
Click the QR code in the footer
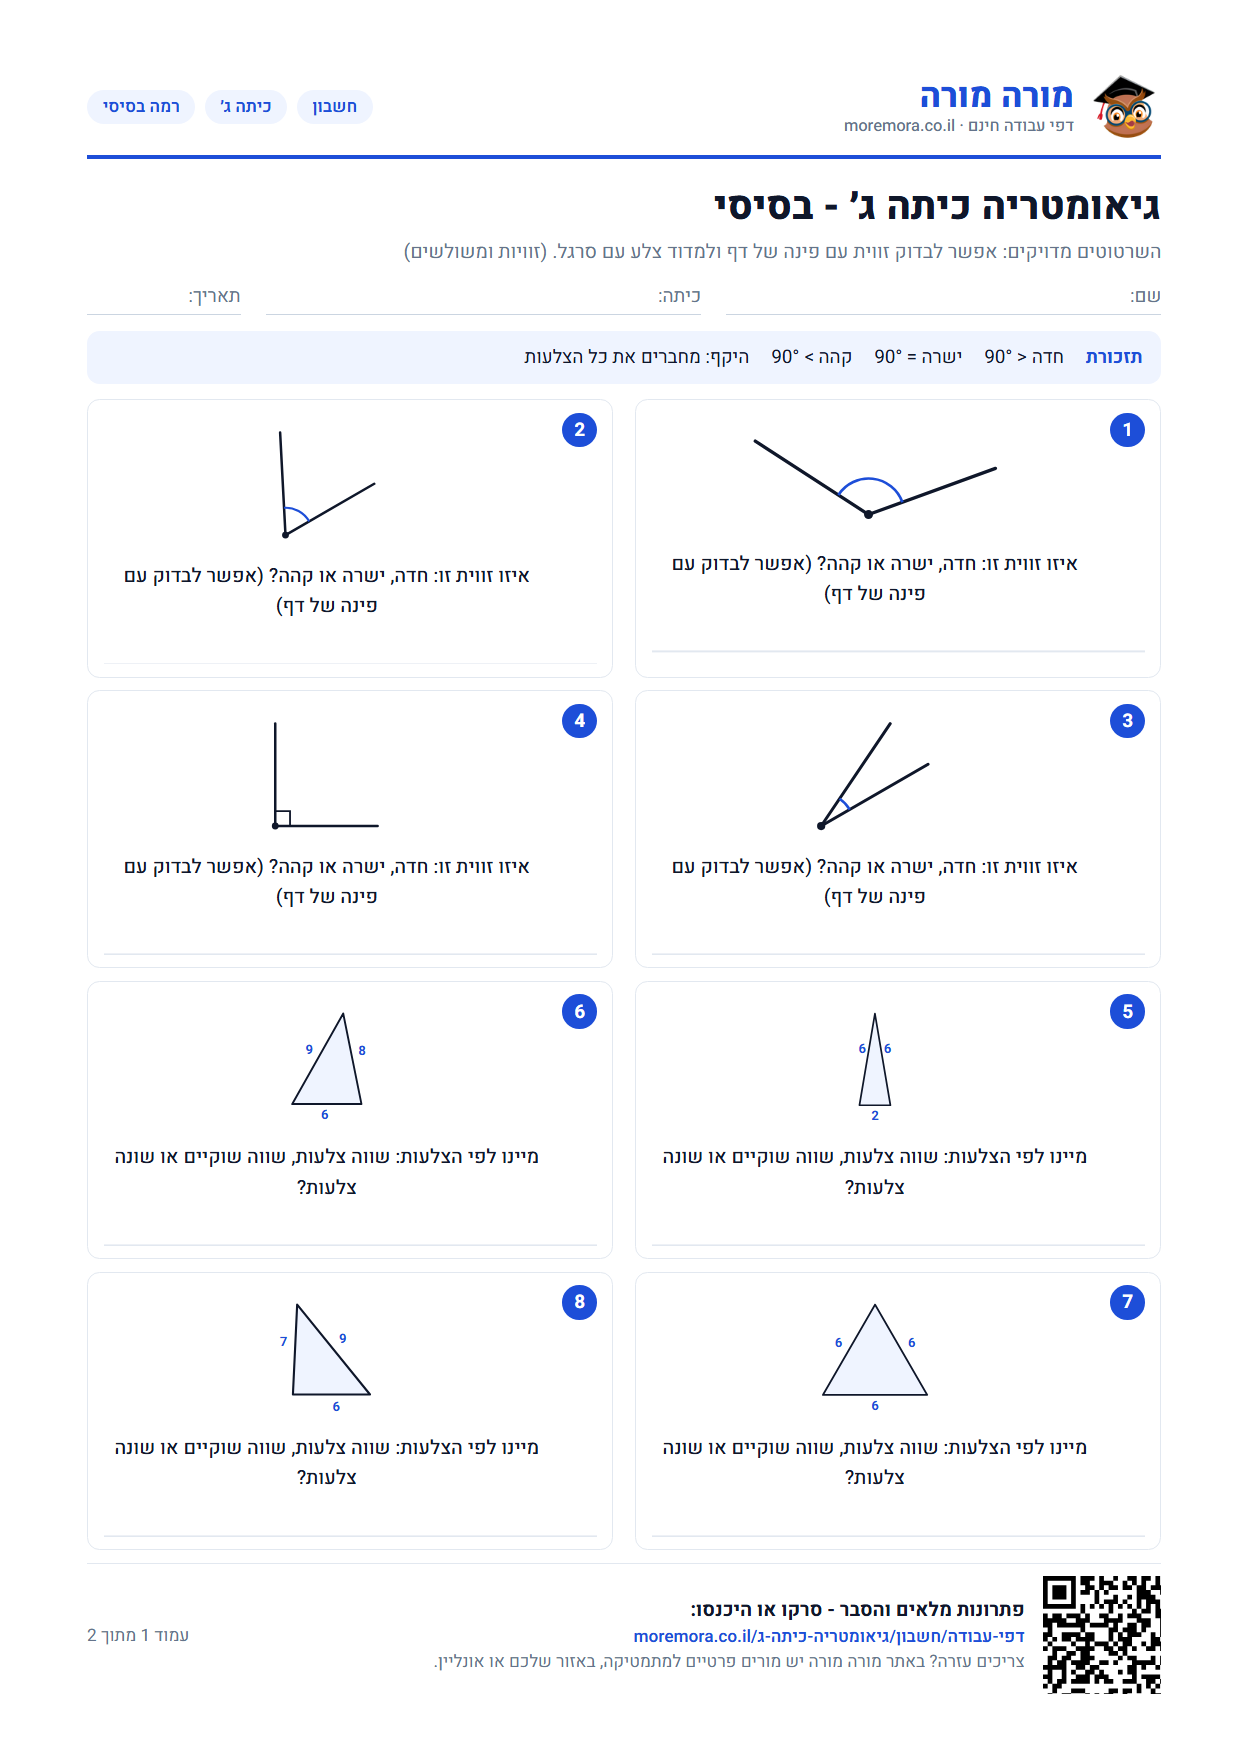(x=1101, y=1635)
